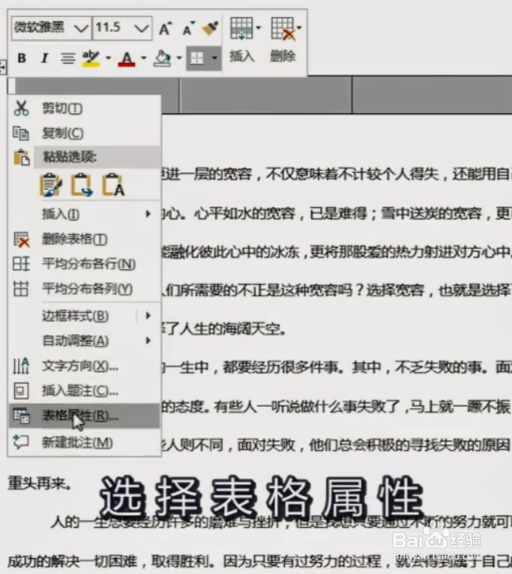Expand the arrow next to 插入(I)

[148, 214]
